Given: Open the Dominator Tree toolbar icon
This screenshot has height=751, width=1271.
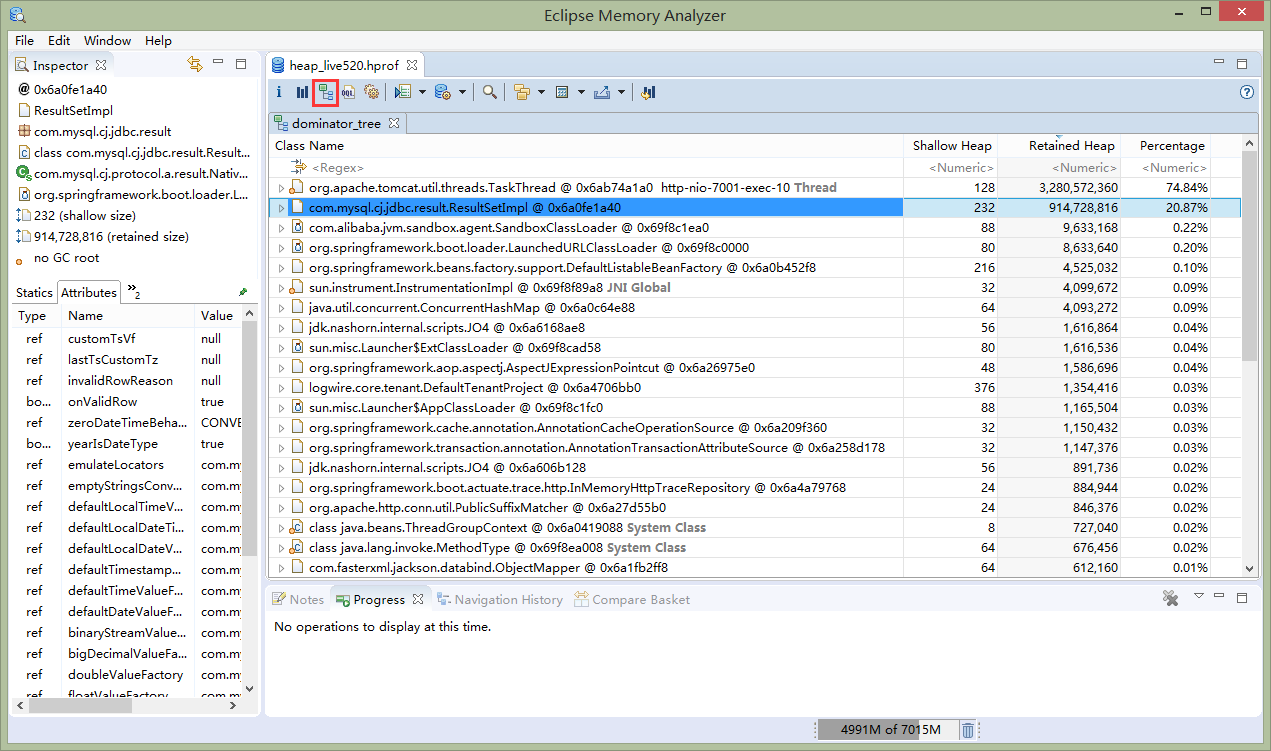Looking at the screenshot, I should tap(325, 92).
